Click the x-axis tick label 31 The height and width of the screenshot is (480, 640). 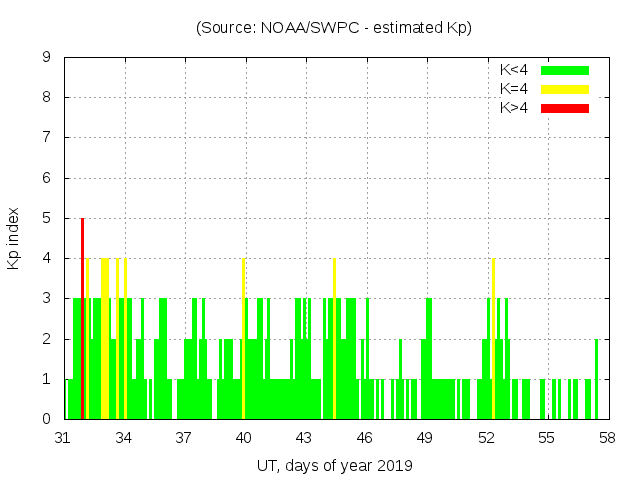coord(64,438)
